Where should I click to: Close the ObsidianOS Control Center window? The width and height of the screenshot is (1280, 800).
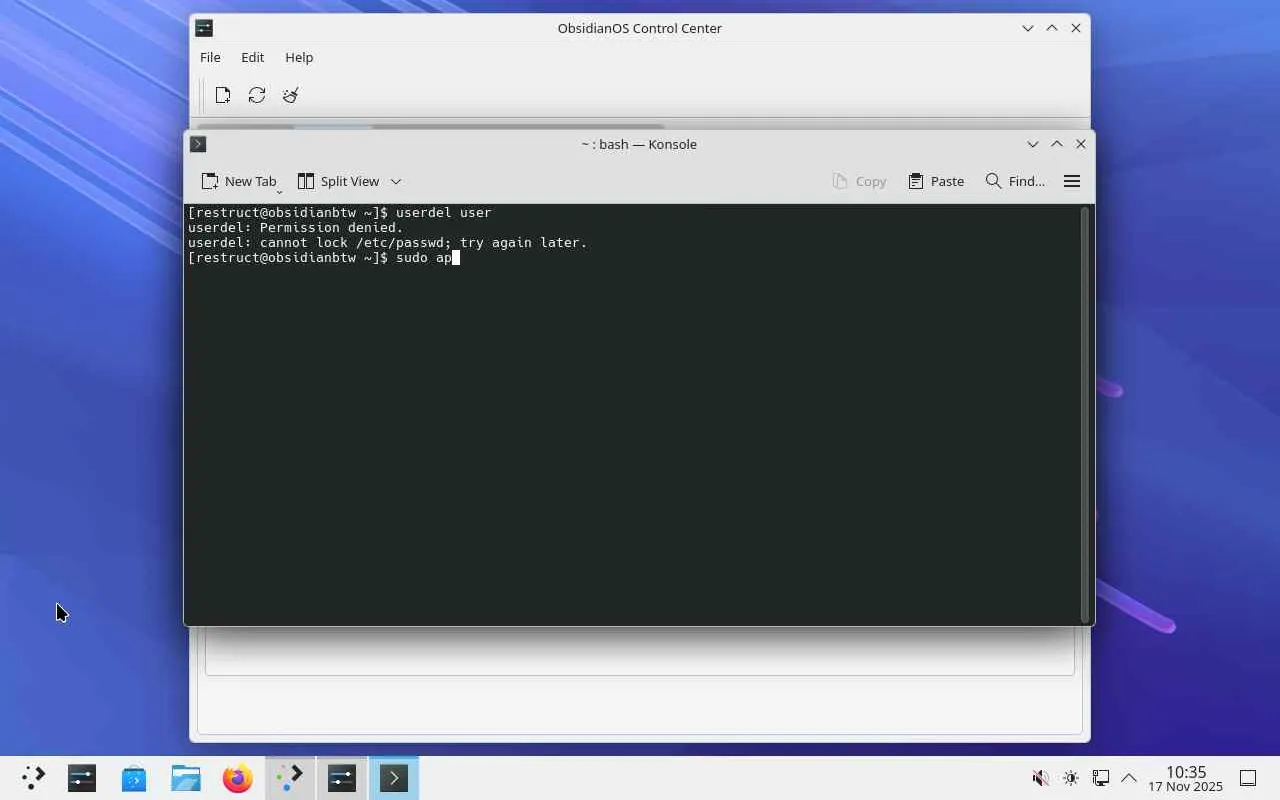(x=1076, y=28)
